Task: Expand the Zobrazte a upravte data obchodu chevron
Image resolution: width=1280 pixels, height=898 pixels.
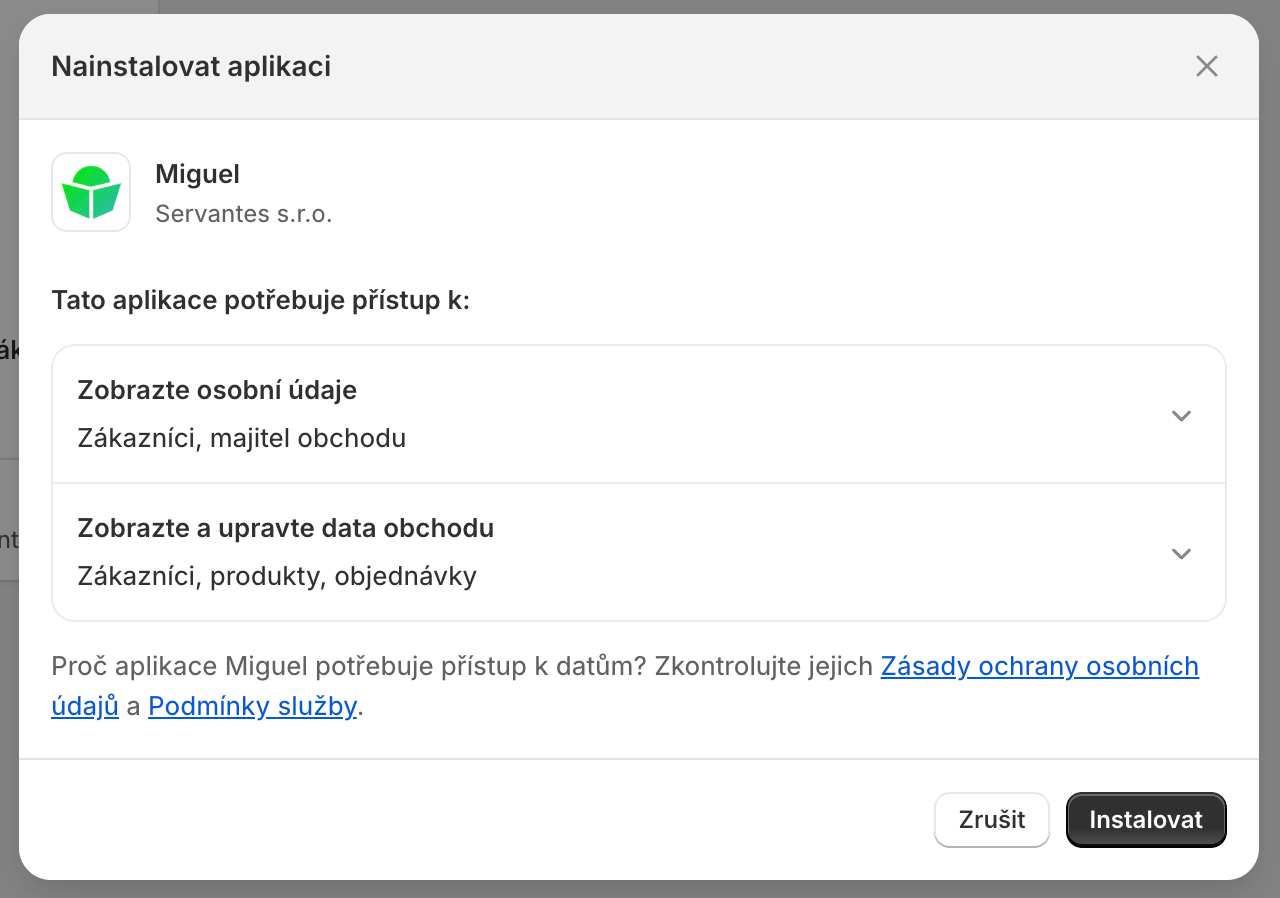Action: (x=1181, y=554)
